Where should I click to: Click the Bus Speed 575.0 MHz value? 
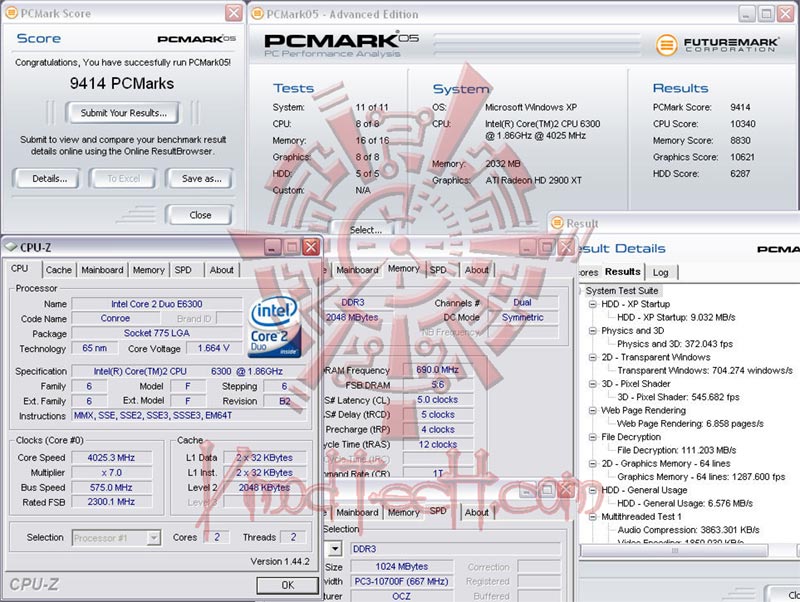pos(111,487)
